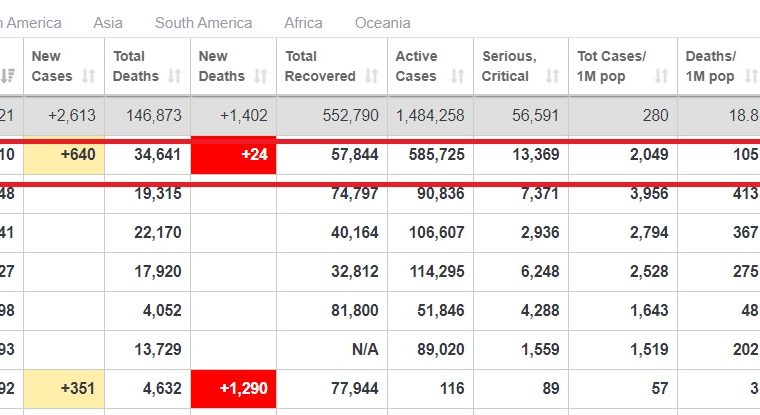Select the Oceania tab

[x=382, y=23]
